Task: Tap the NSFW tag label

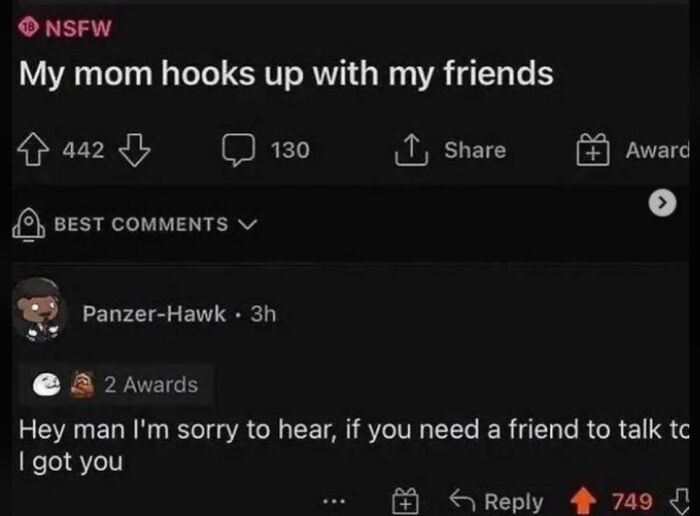Action: (x=65, y=28)
